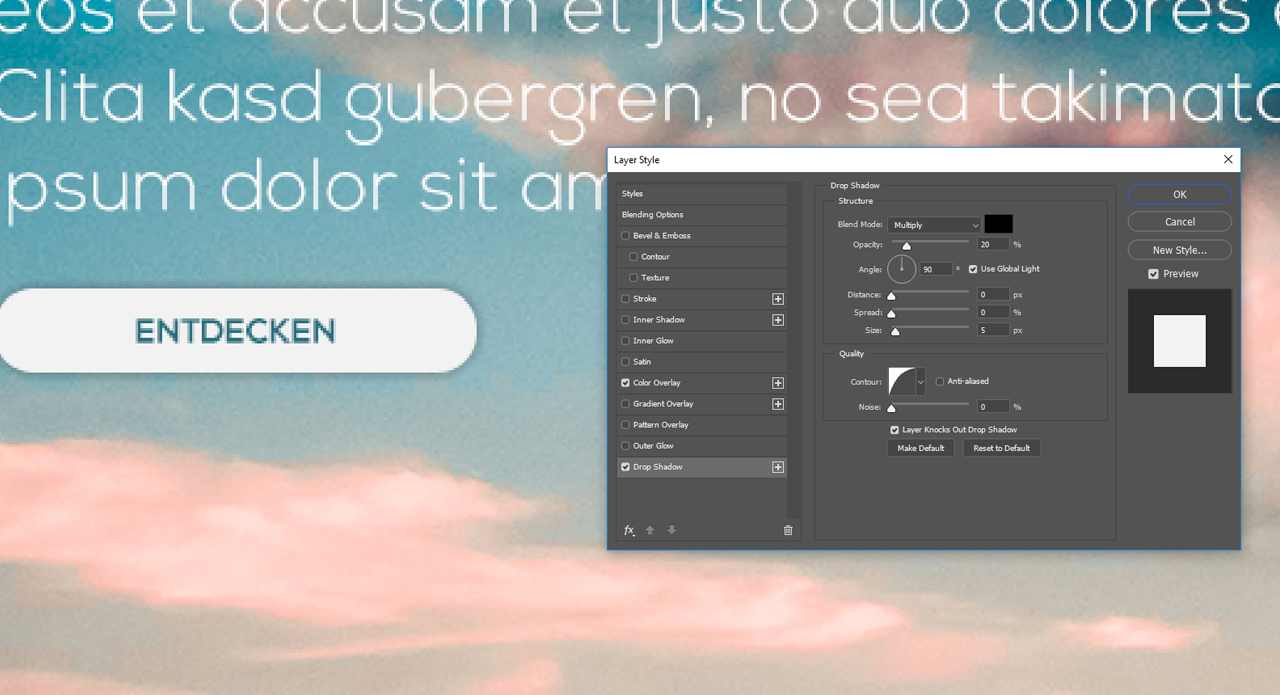Move effect up with arrow icon
This screenshot has height=695, width=1280.
tap(650, 530)
